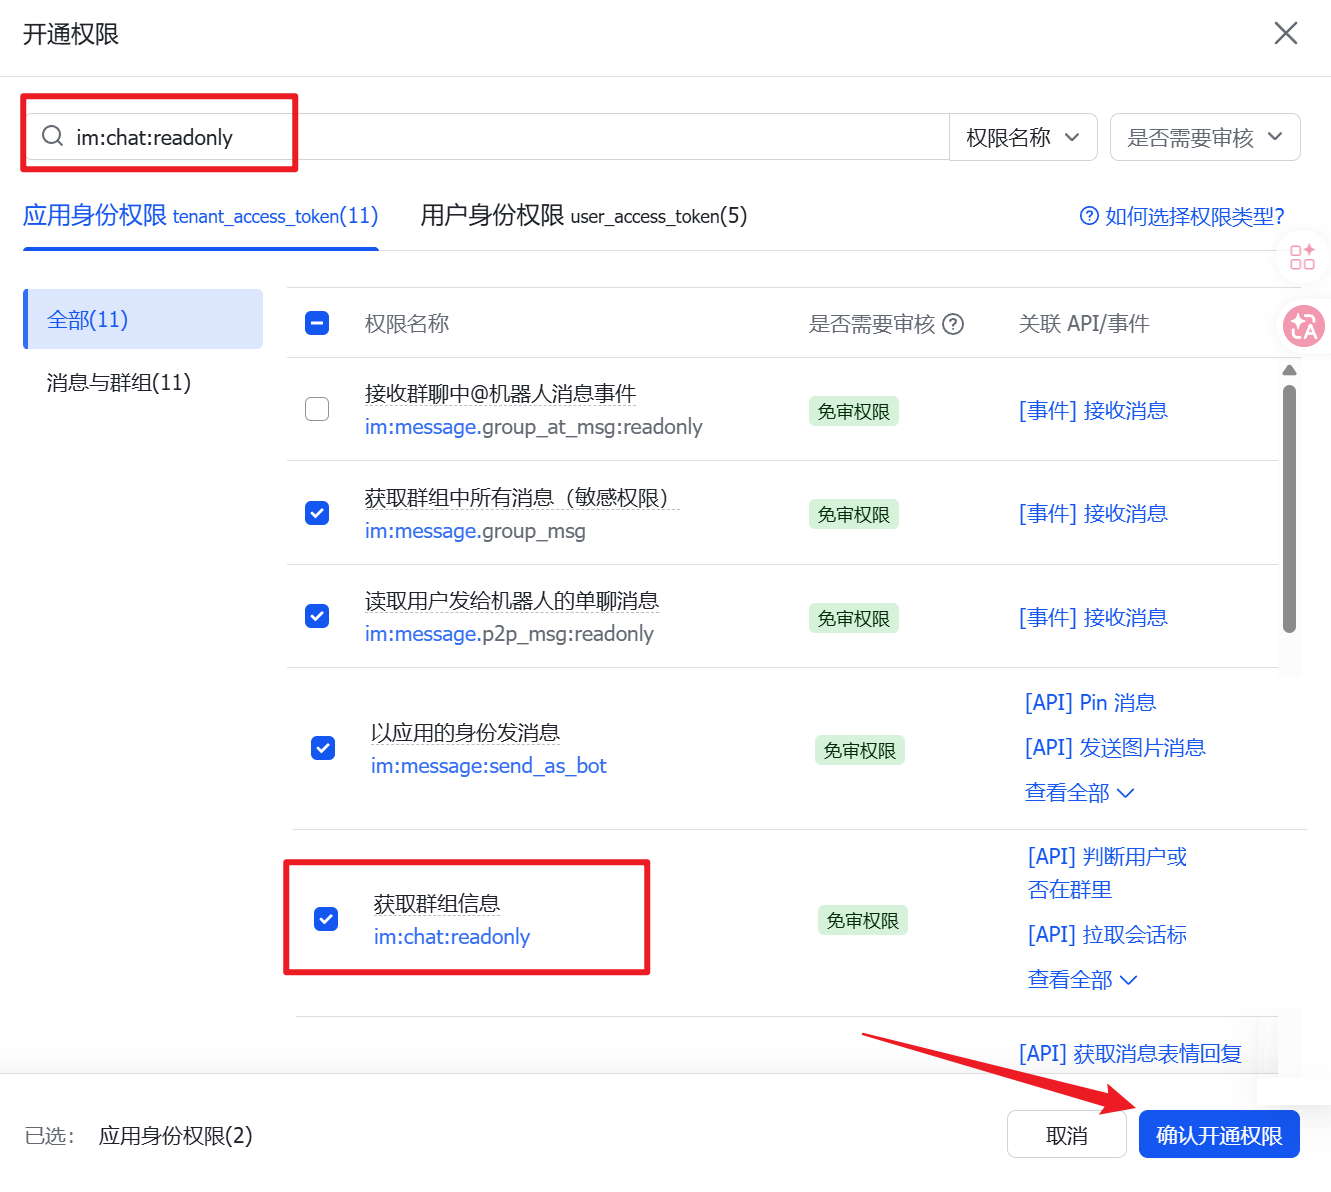Viewport: 1331px width, 1192px height.
Task: Click question icon next to 如何选择权限类型
Action: 1089,216
